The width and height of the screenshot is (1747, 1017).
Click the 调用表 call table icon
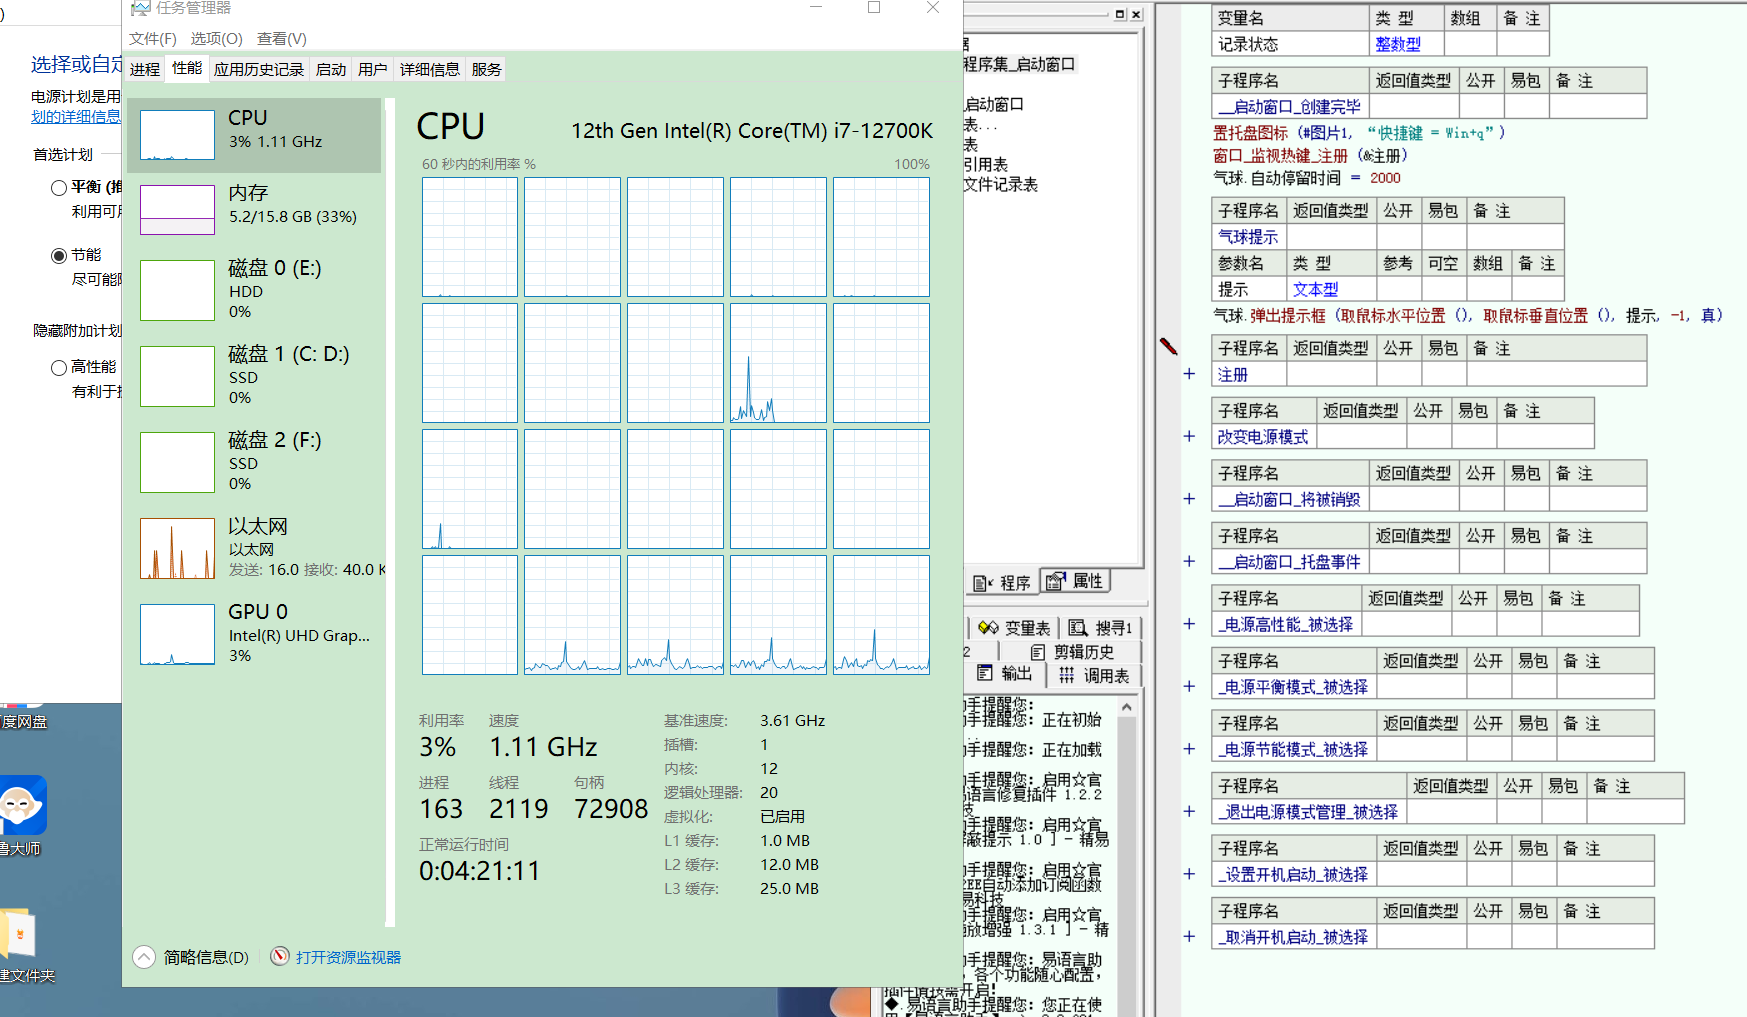click(1067, 675)
